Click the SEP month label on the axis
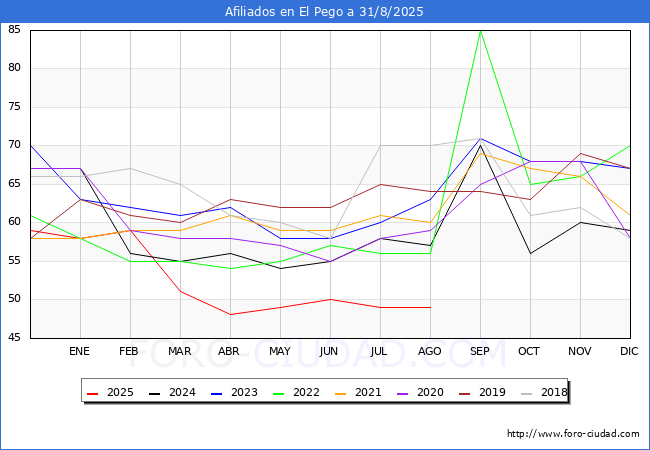Screen dimensions: 650x450 pos(480,351)
